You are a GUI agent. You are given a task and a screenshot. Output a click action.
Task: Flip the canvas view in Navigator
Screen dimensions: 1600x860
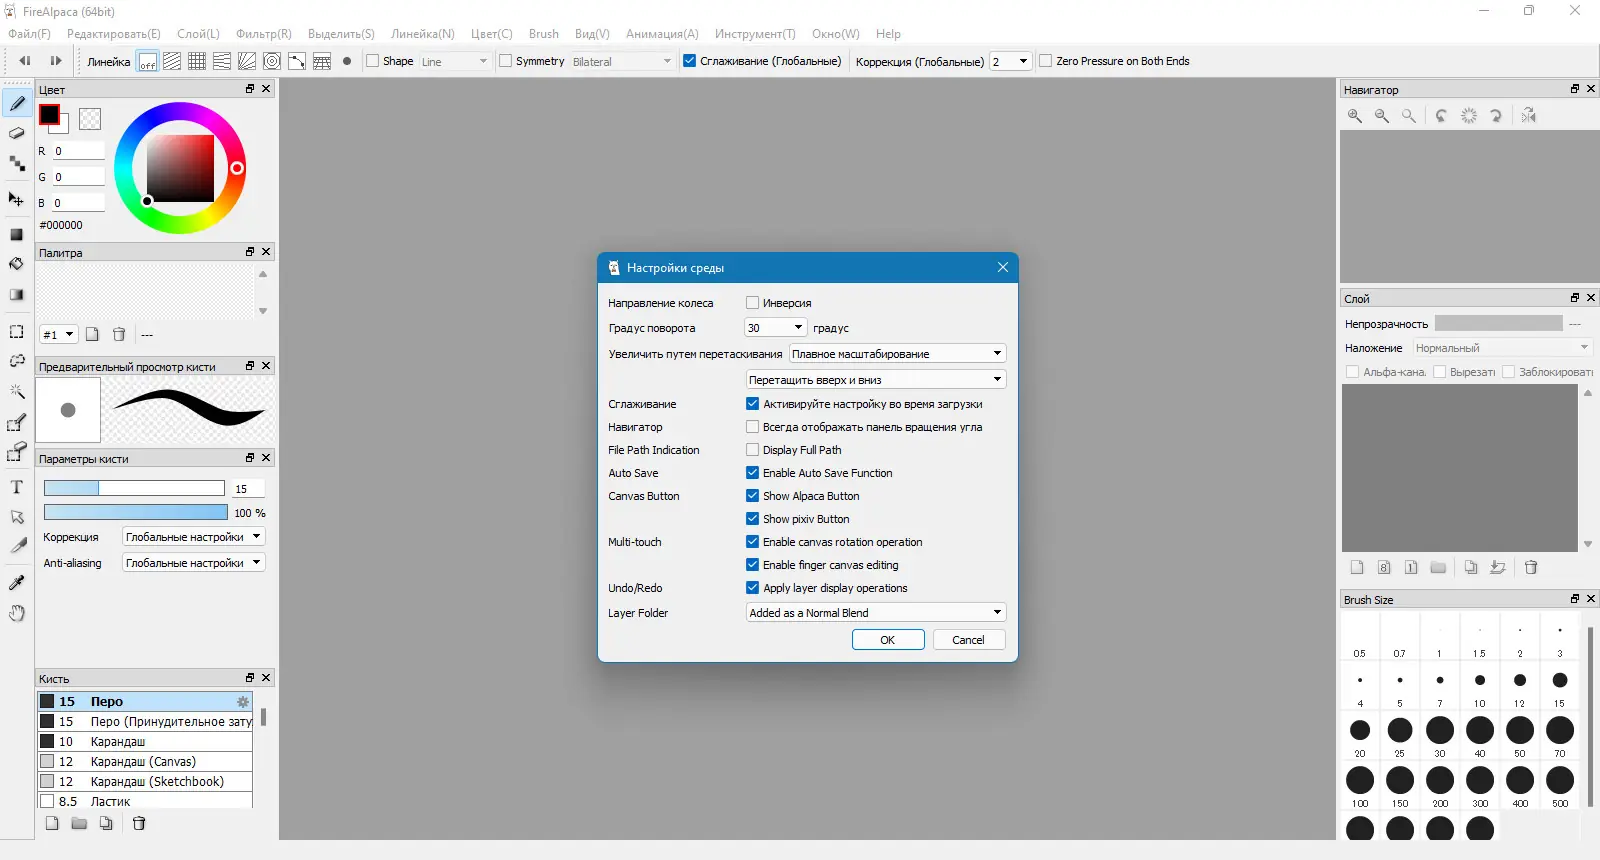[1529, 116]
